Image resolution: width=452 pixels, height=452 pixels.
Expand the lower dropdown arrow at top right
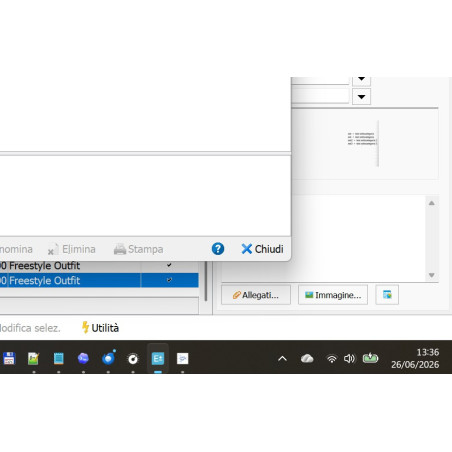[361, 97]
